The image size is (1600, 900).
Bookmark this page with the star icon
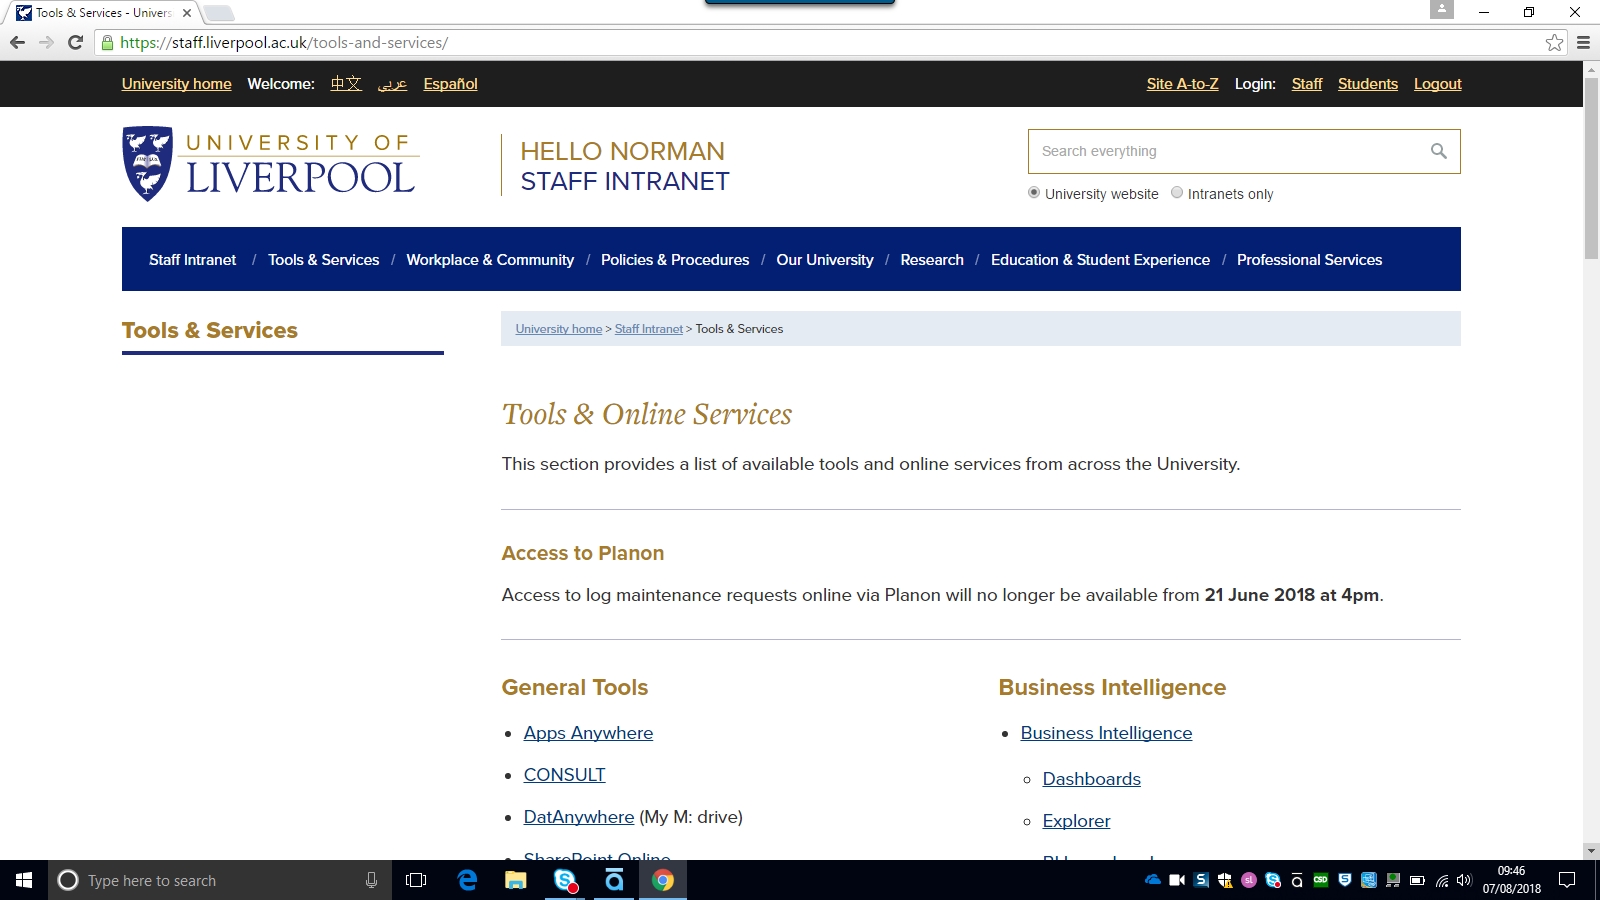coord(1554,42)
